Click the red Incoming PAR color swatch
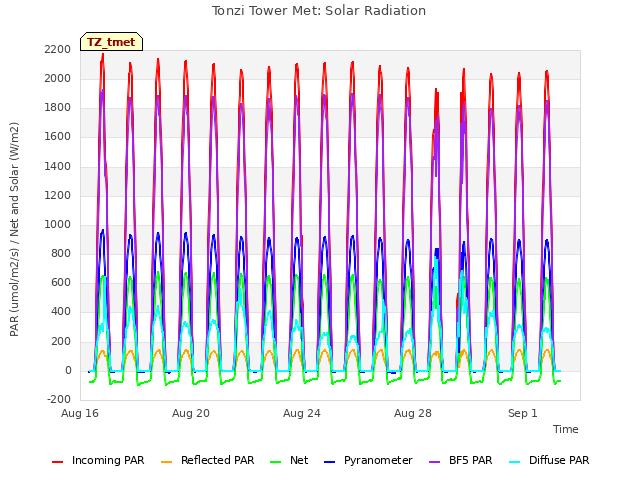 58,462
